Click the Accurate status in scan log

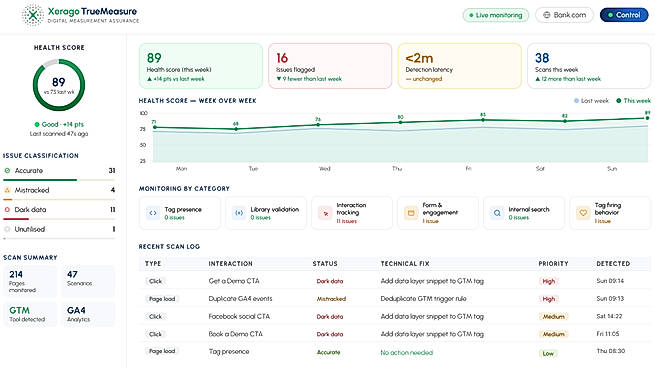[x=328, y=352]
